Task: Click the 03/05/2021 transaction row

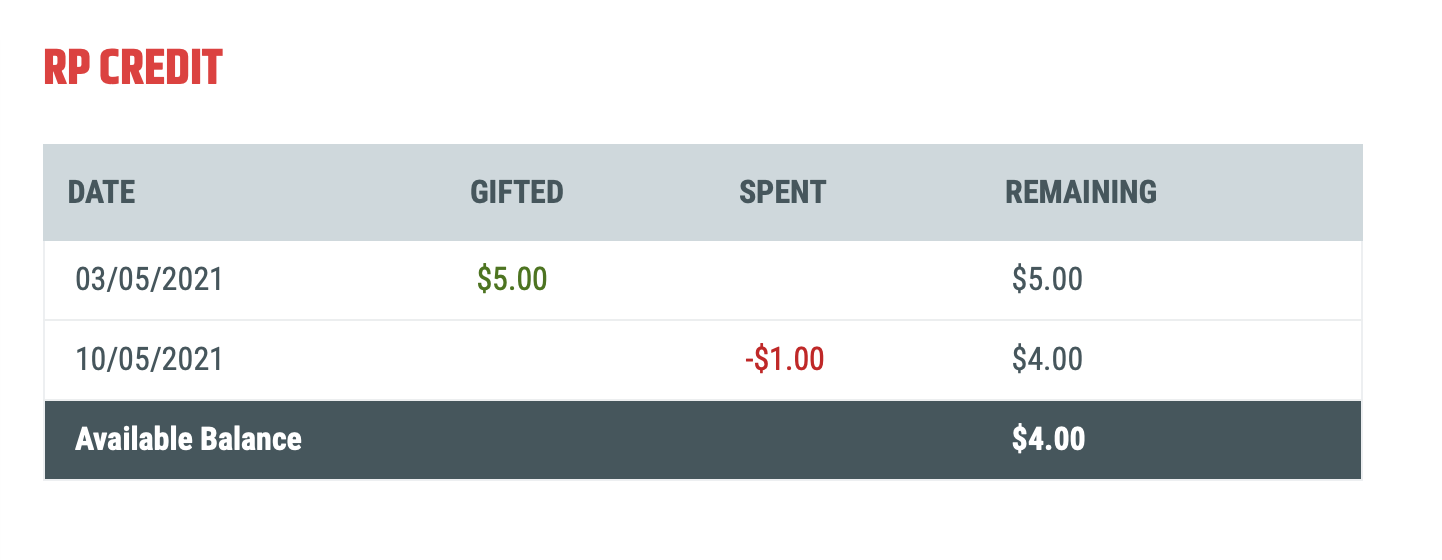Action: click(x=703, y=280)
